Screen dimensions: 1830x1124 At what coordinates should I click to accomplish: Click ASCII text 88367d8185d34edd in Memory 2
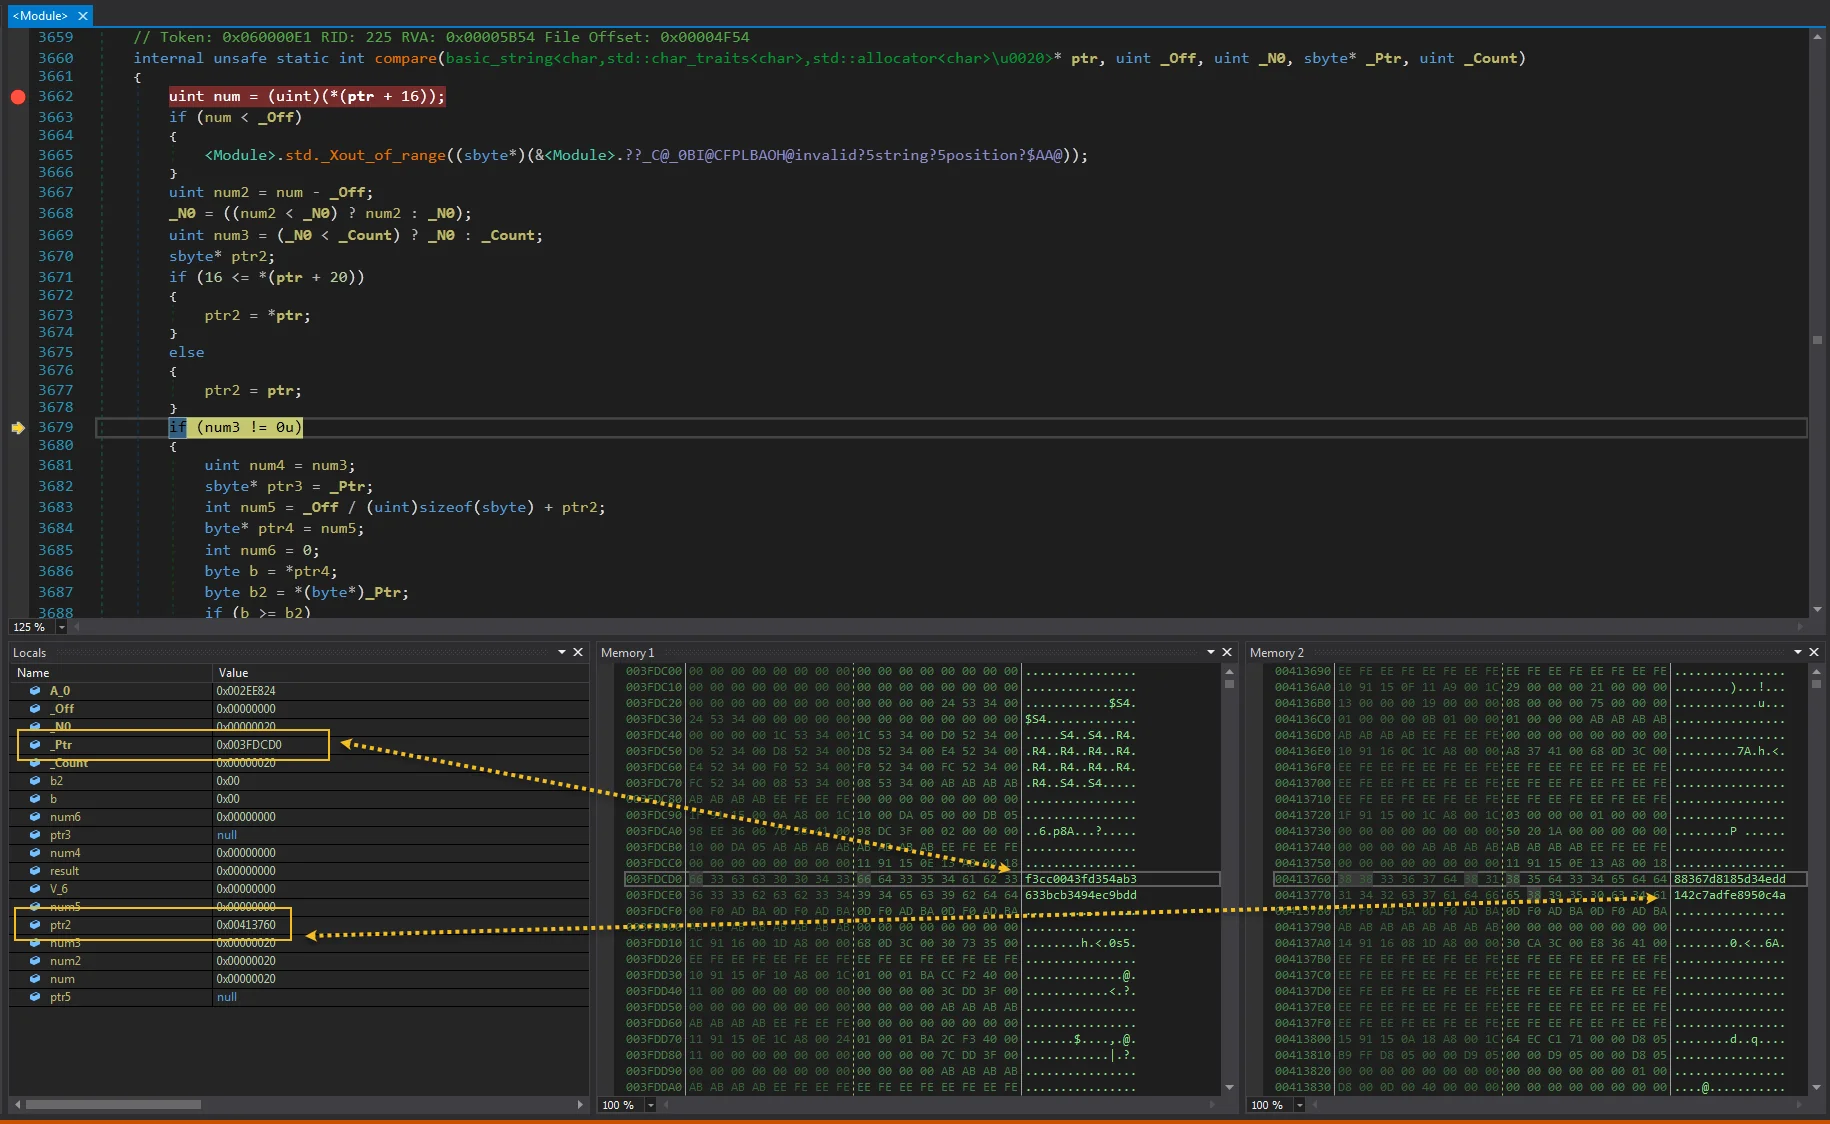1730,879
